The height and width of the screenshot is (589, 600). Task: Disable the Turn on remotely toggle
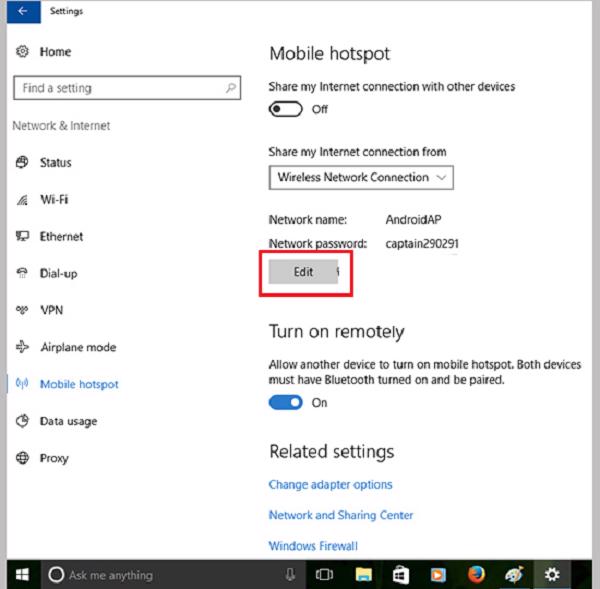(x=286, y=403)
